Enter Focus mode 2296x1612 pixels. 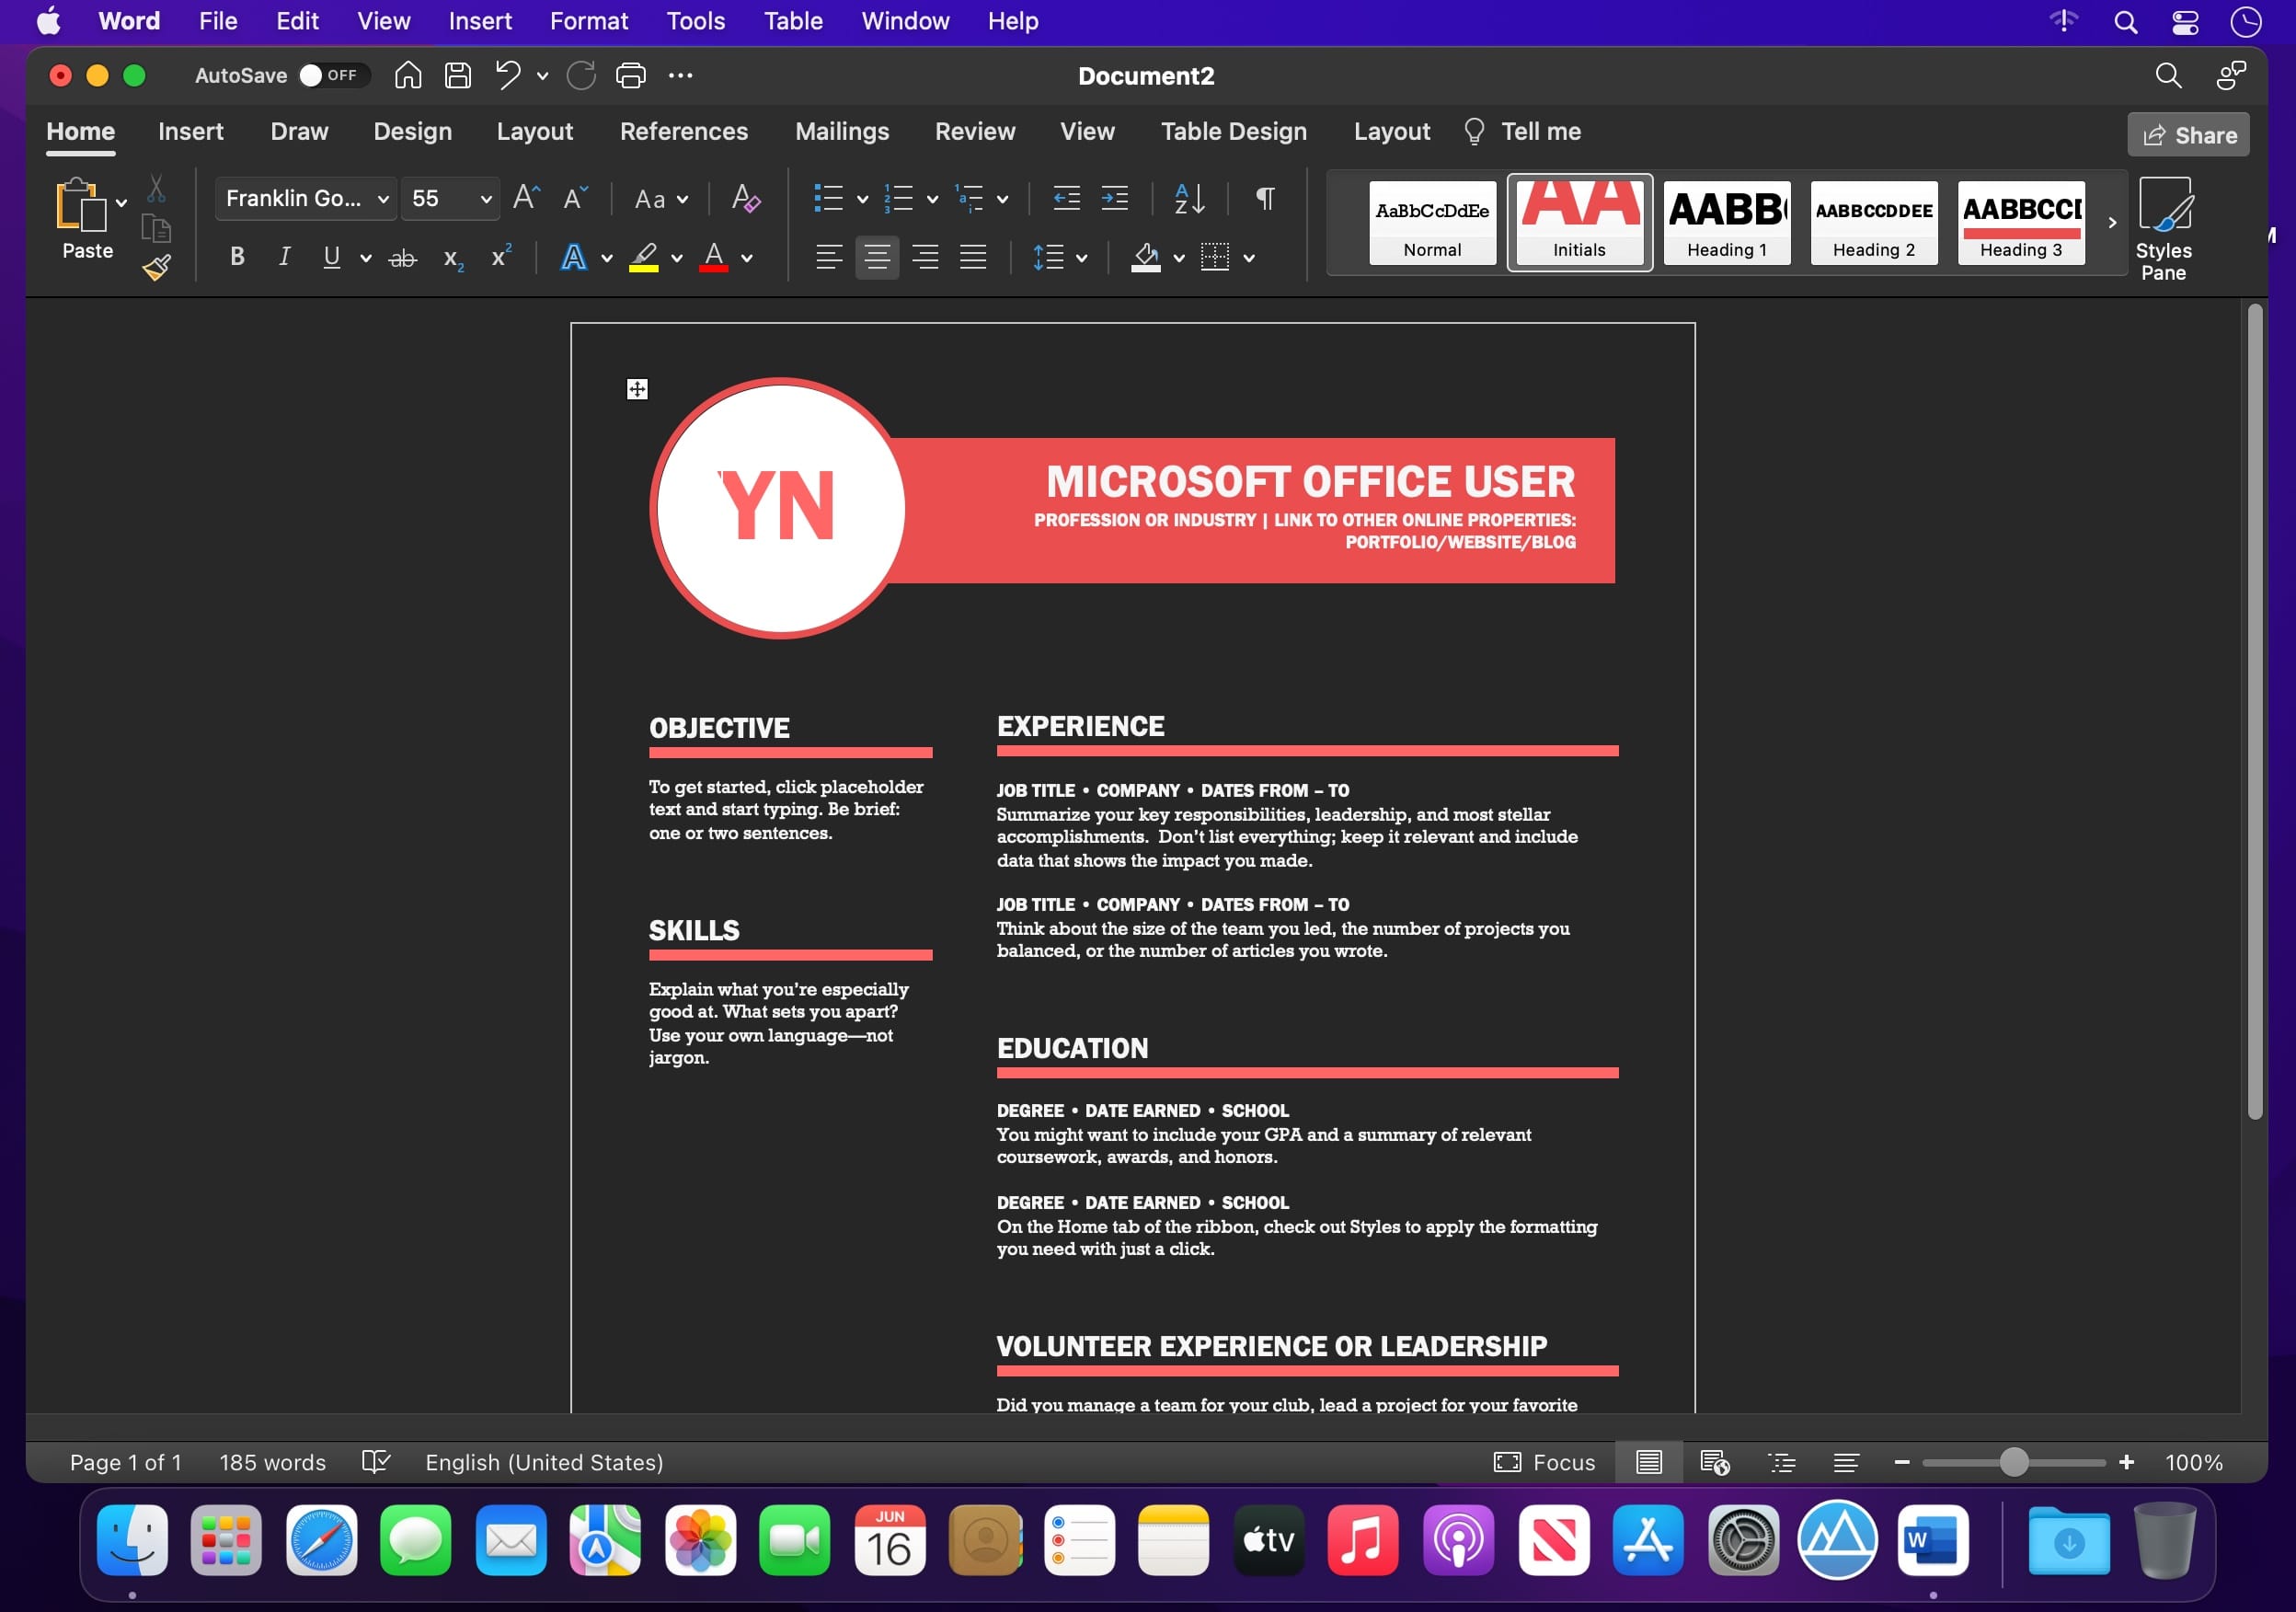pos(1545,1462)
